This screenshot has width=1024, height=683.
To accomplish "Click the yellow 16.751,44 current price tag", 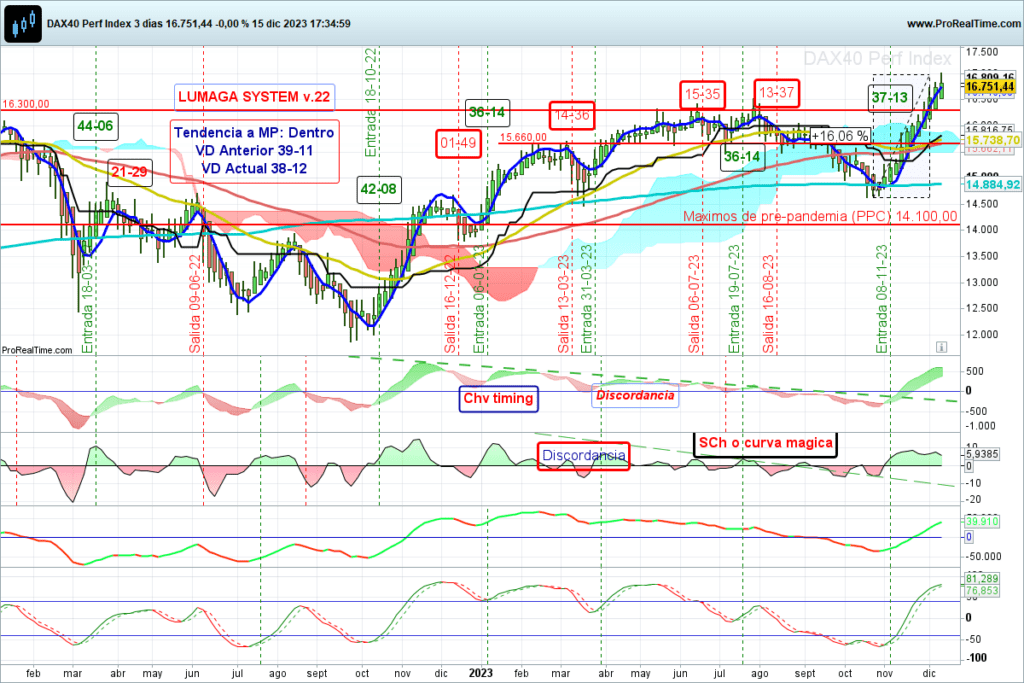I will (x=990, y=87).
